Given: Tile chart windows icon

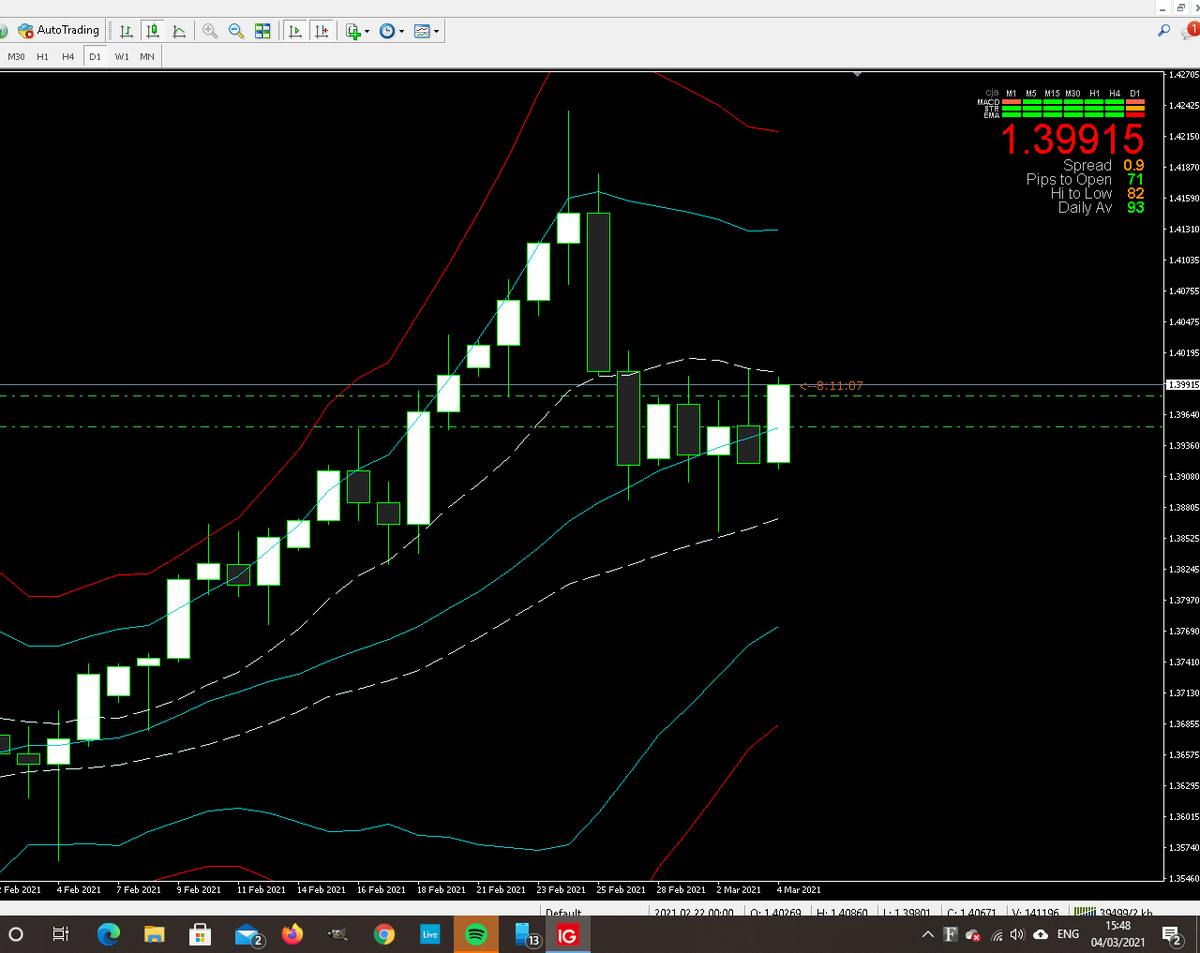Looking at the screenshot, I should 263,31.
